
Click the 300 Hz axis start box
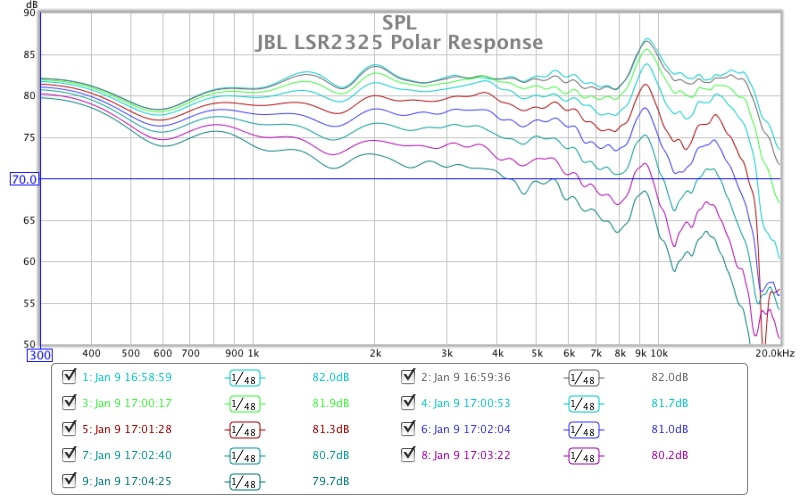pyautogui.click(x=40, y=355)
